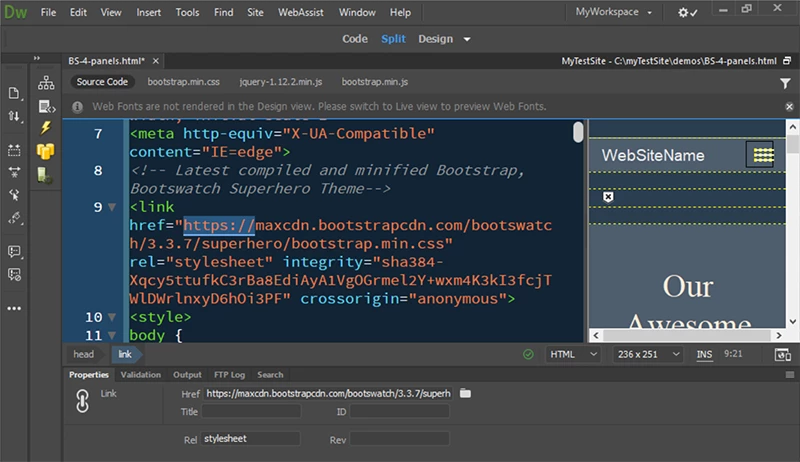Click the small X marker in Design view
Image resolution: width=800 pixels, height=462 pixels.
coord(608,197)
